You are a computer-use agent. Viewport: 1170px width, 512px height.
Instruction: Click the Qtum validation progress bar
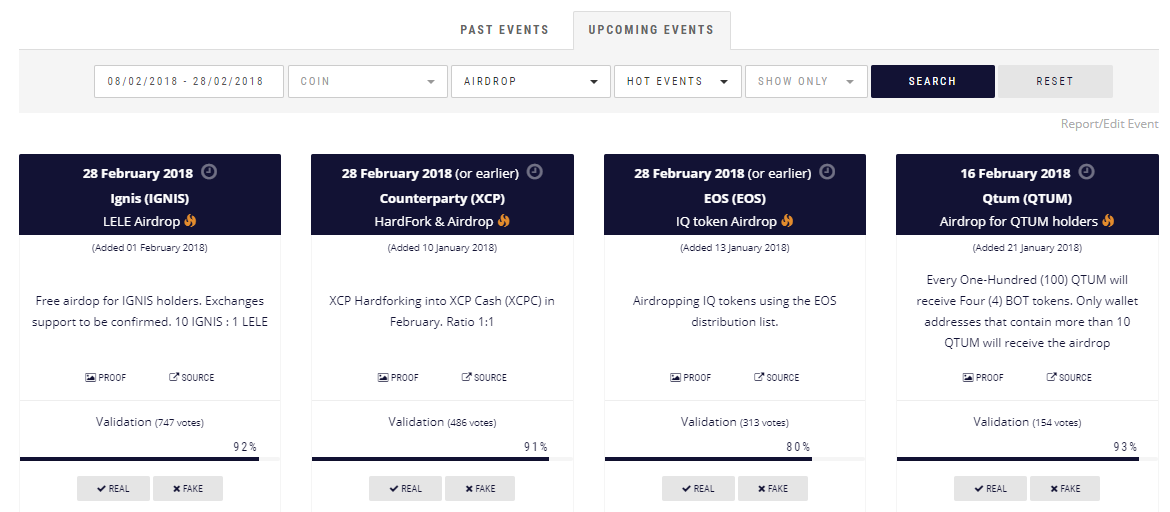pos(1027,459)
